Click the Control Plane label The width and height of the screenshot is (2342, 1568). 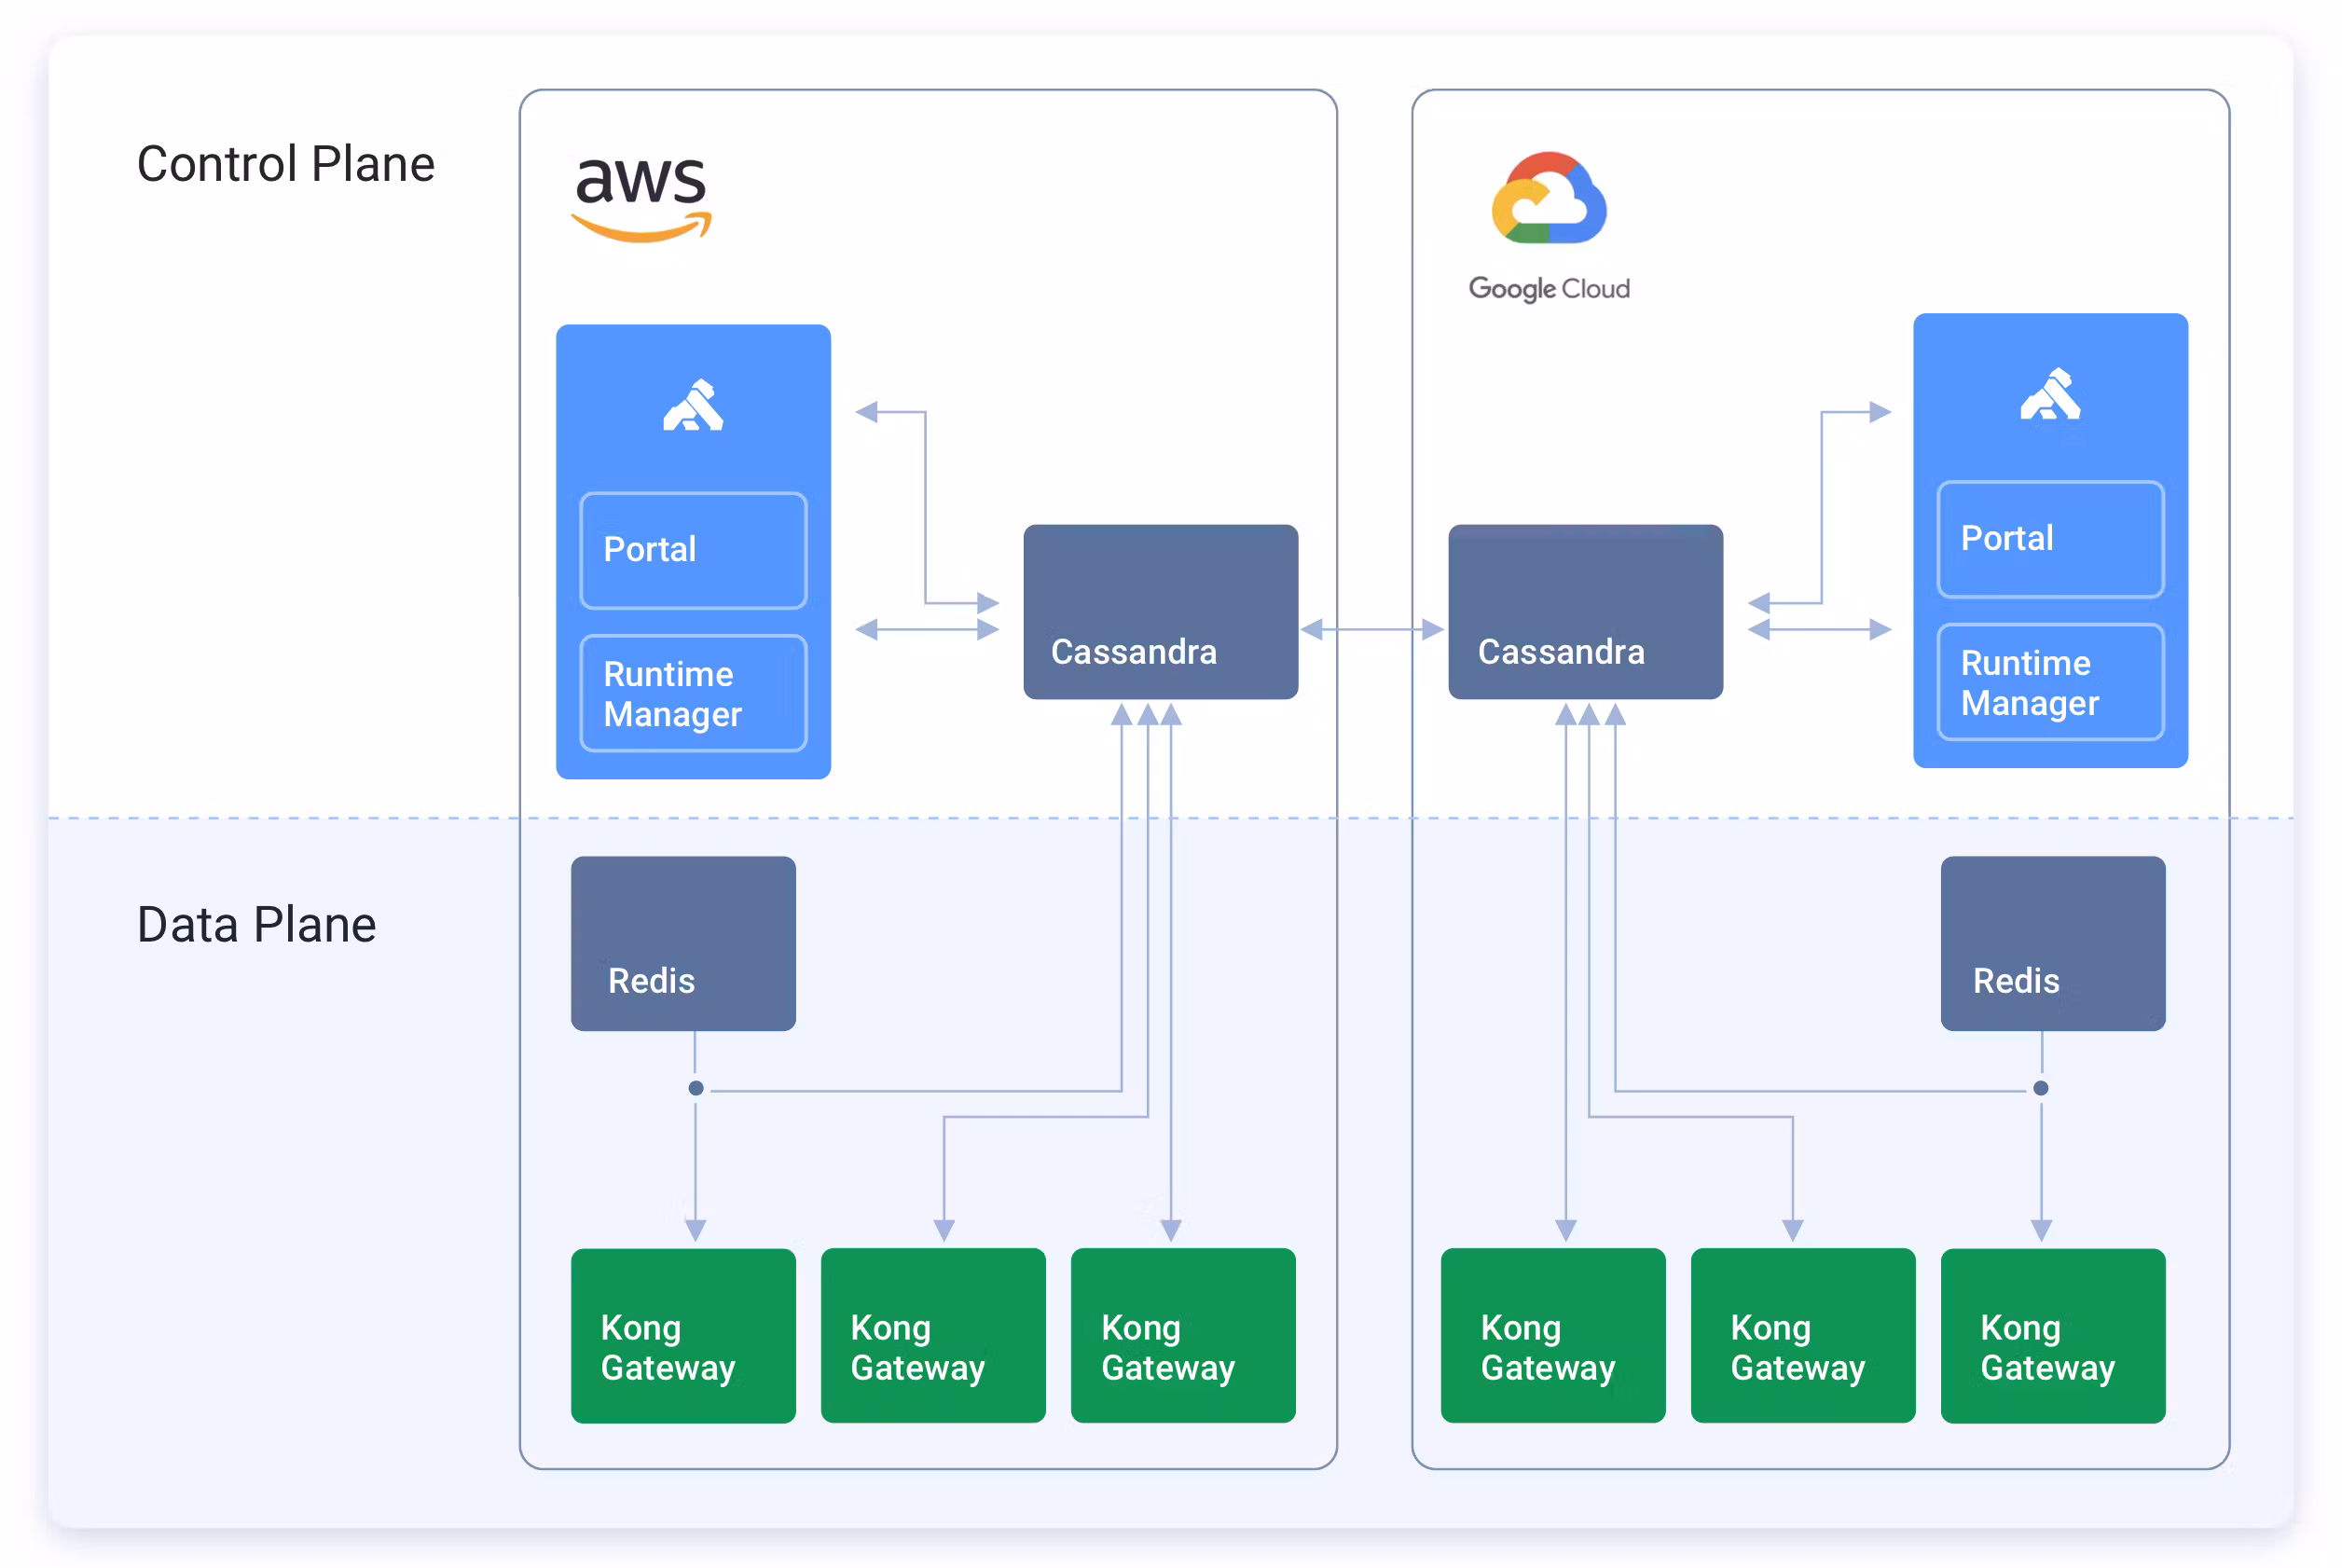[x=286, y=164]
